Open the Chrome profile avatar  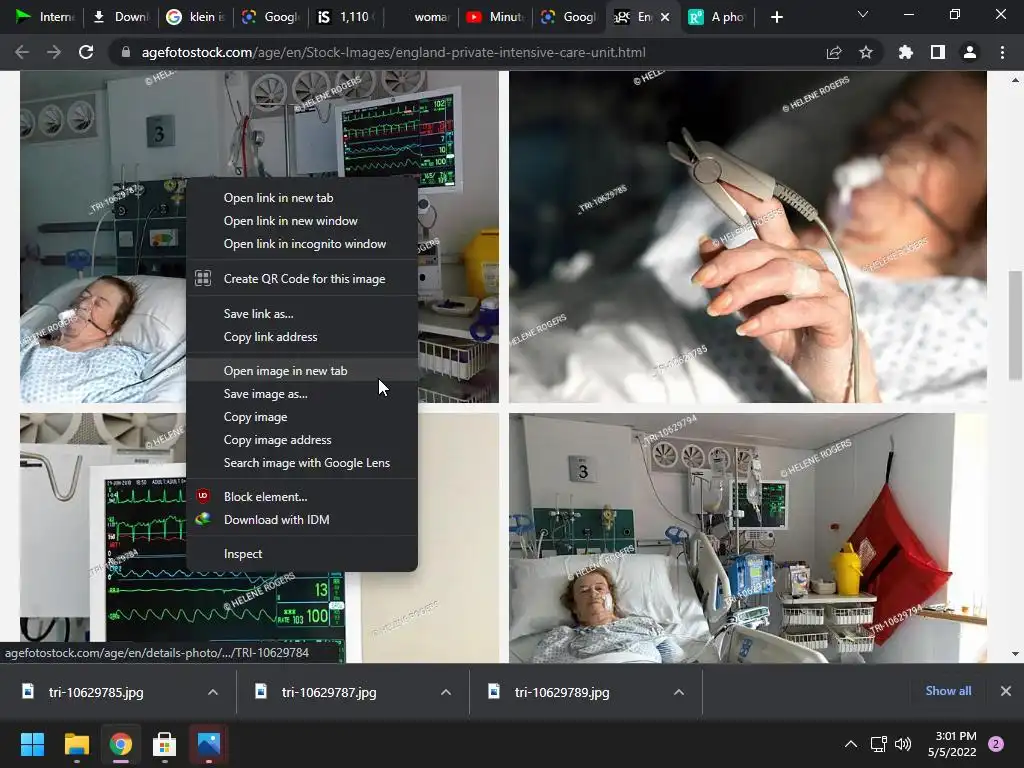(970, 52)
